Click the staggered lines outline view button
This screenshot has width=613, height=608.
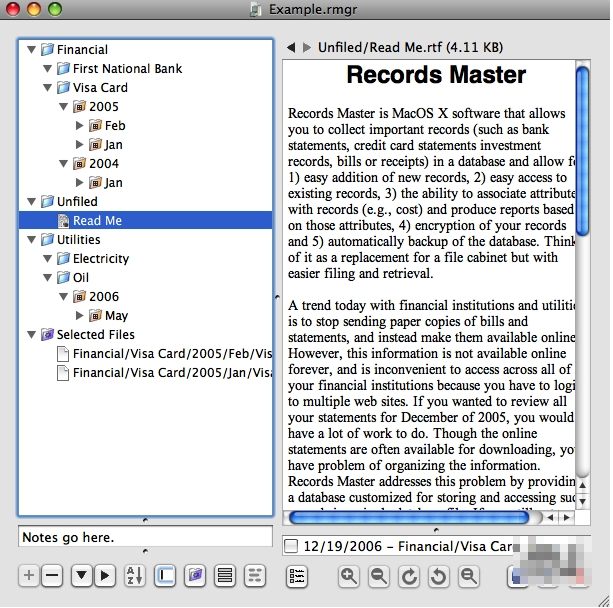click(x=255, y=576)
